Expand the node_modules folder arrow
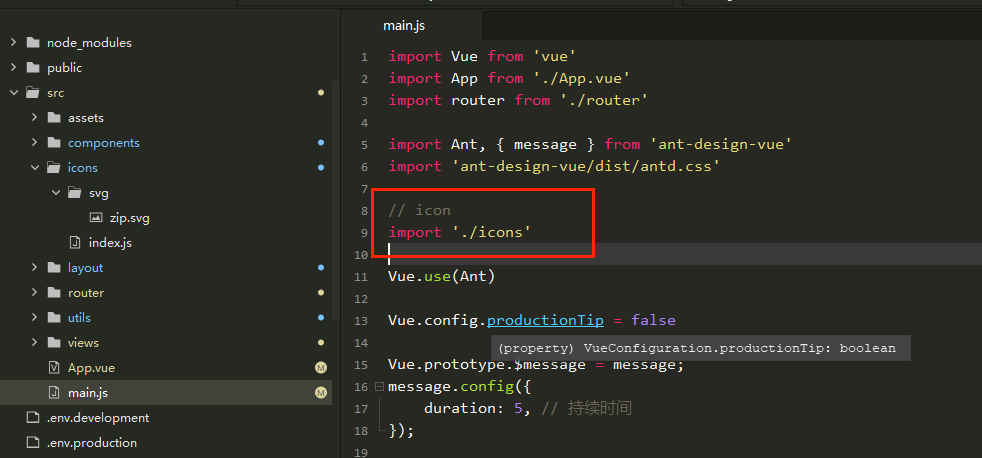 point(13,43)
